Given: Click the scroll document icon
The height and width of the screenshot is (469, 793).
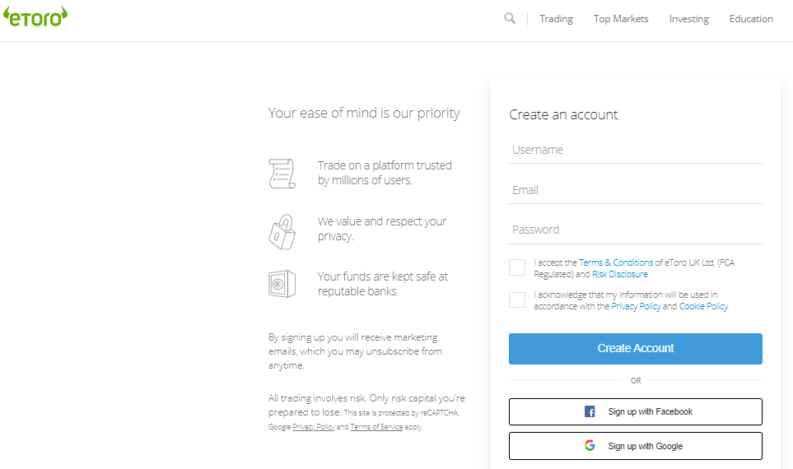Looking at the screenshot, I should 282,173.
